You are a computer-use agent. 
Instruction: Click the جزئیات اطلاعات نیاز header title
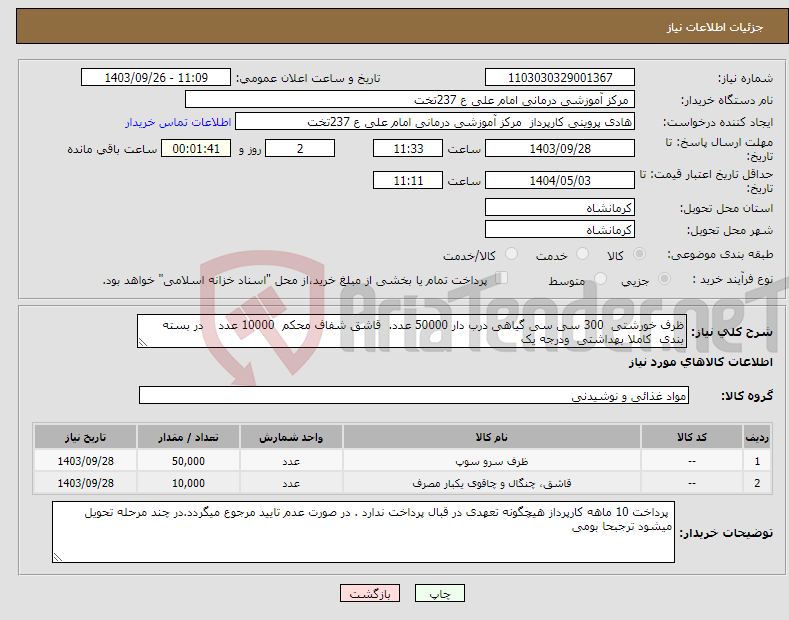[x=715, y=27]
